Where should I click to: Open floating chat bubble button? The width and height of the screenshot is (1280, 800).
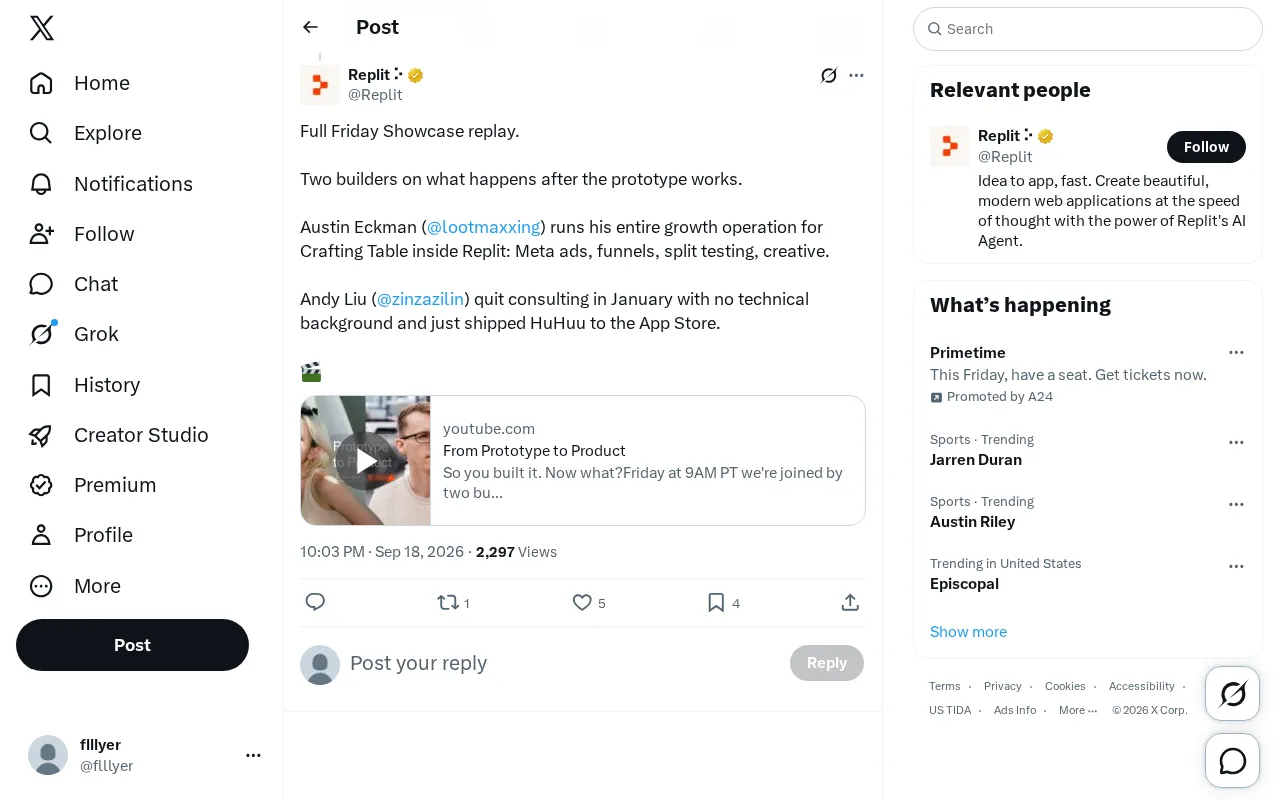[1233, 761]
